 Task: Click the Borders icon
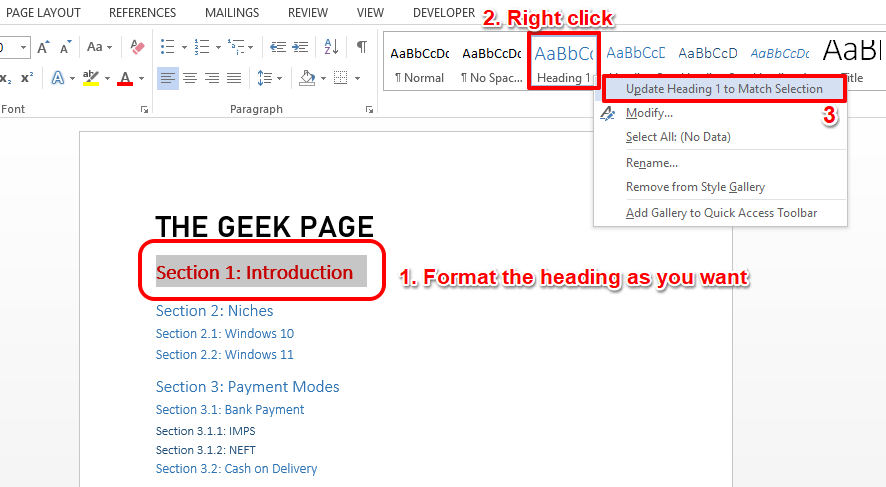click(x=341, y=78)
